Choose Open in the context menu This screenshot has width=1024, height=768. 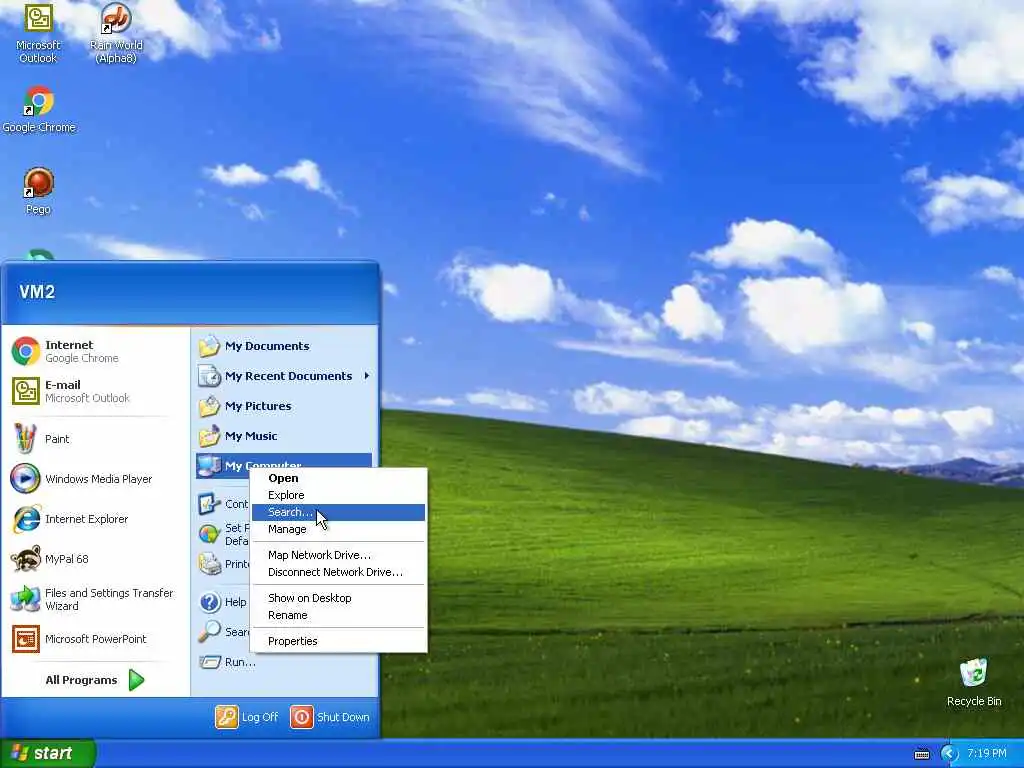pos(338,478)
